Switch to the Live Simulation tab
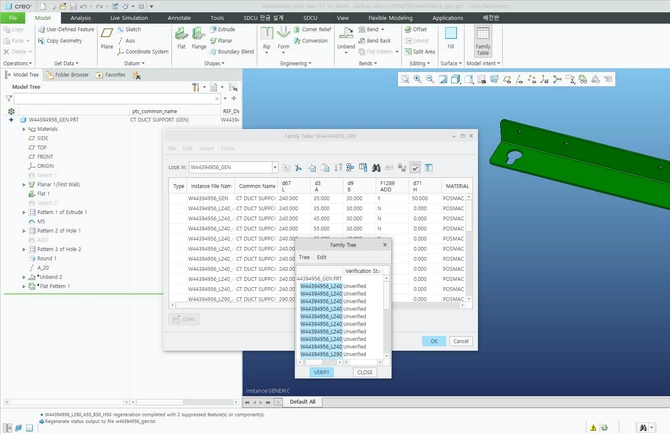The width and height of the screenshot is (670, 434). click(x=129, y=18)
